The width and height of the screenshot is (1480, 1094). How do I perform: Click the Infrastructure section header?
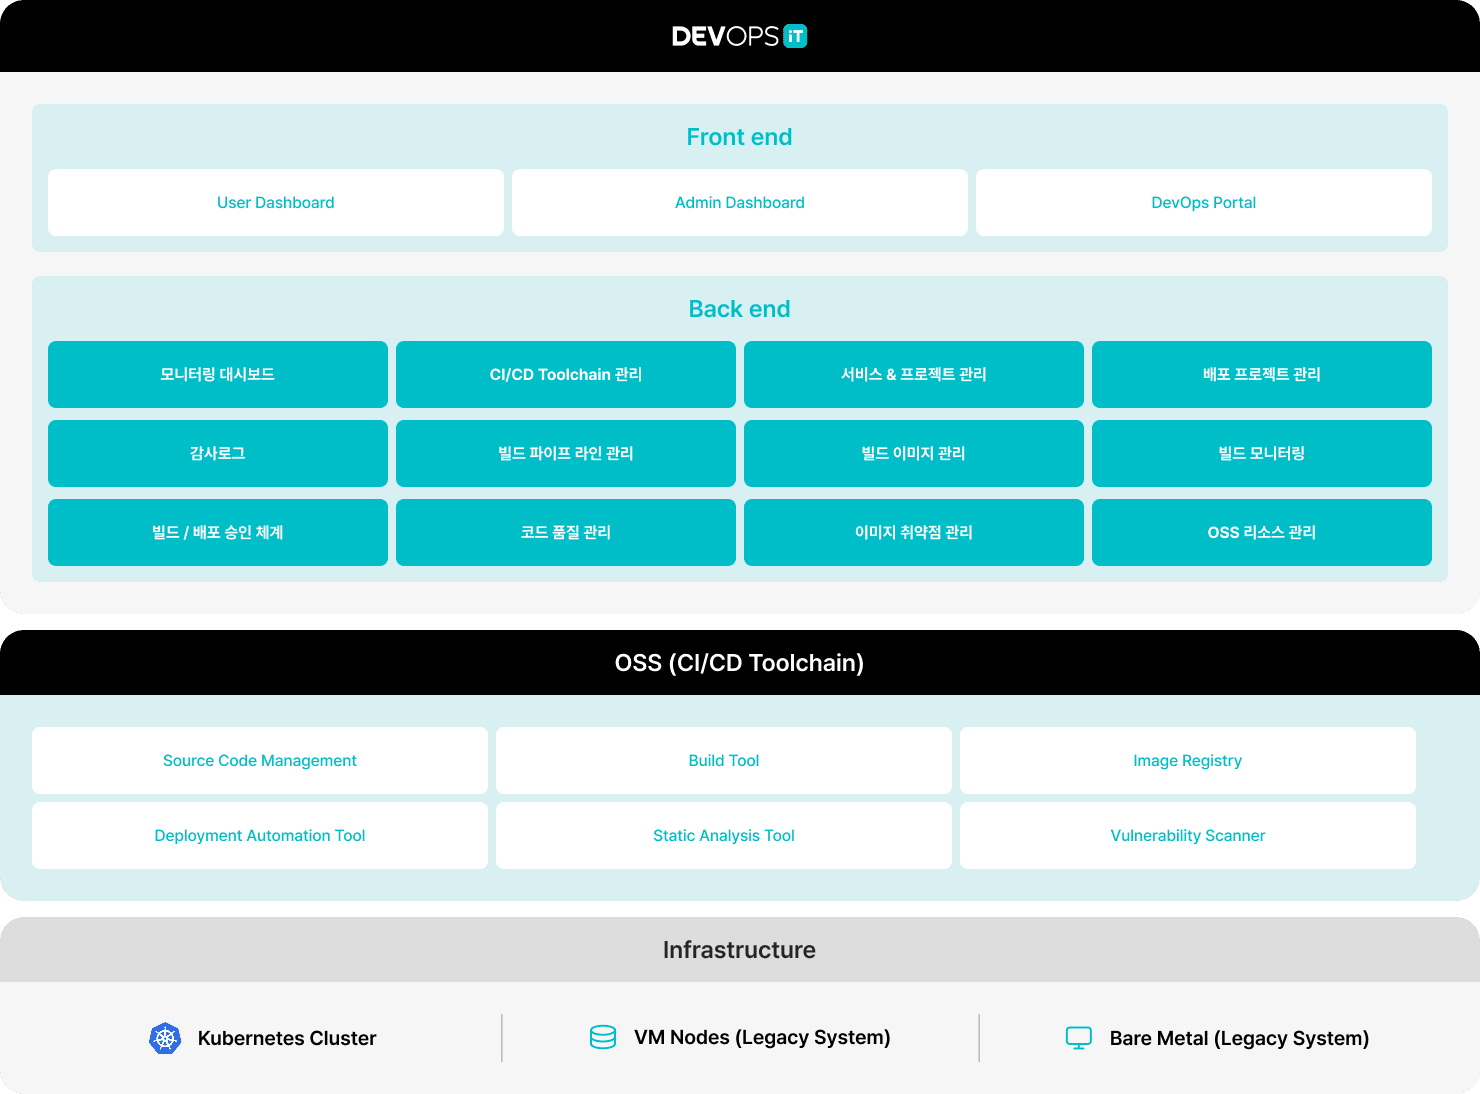tap(739, 950)
